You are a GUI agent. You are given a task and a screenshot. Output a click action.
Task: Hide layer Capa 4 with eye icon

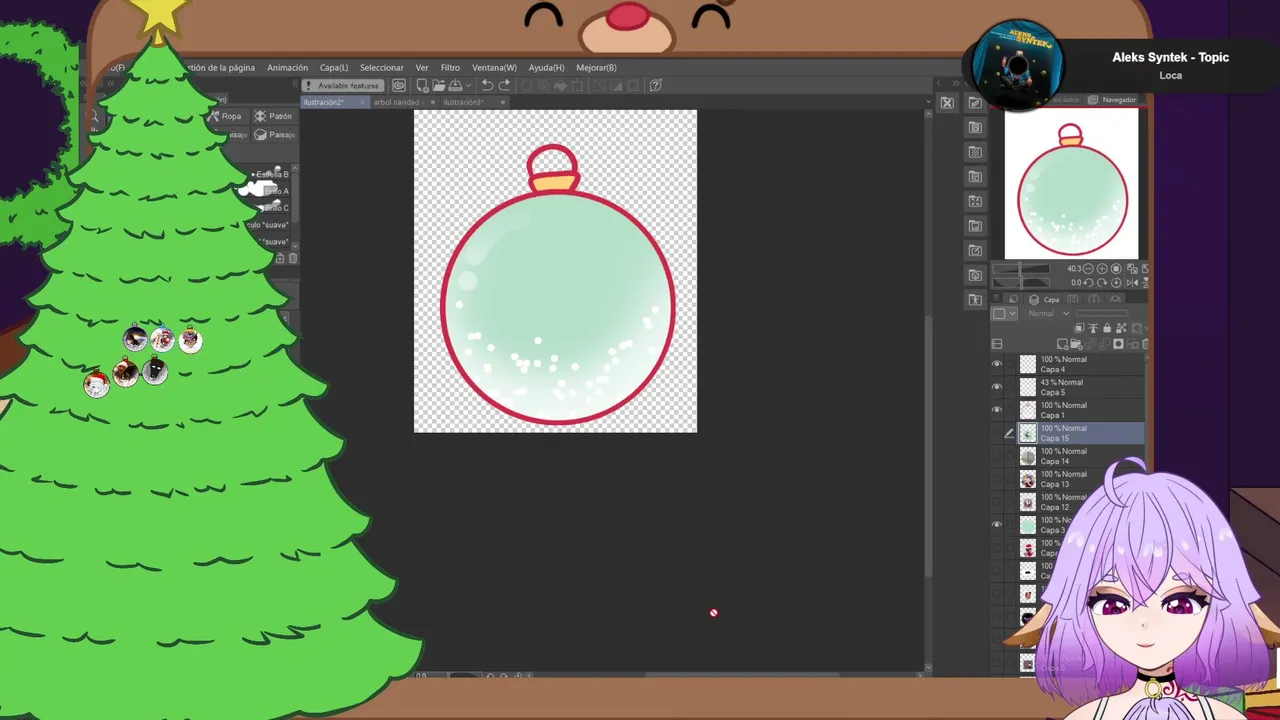point(996,364)
